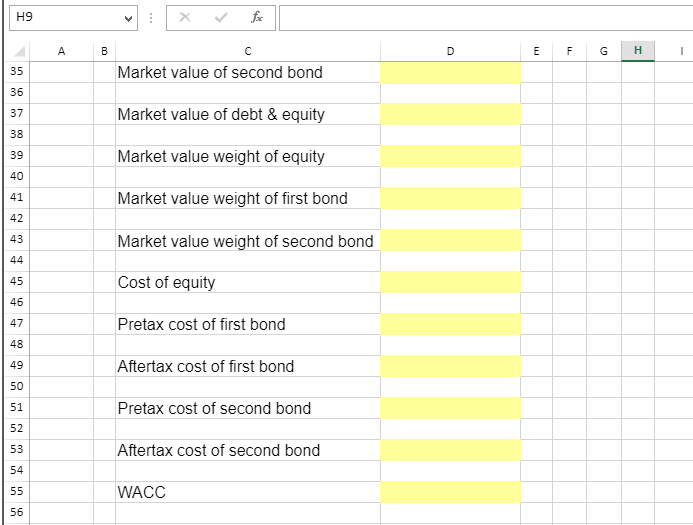This screenshot has width=693, height=525.
Task: Click 'Pretax cost of second bond' cell
Action: (248, 408)
